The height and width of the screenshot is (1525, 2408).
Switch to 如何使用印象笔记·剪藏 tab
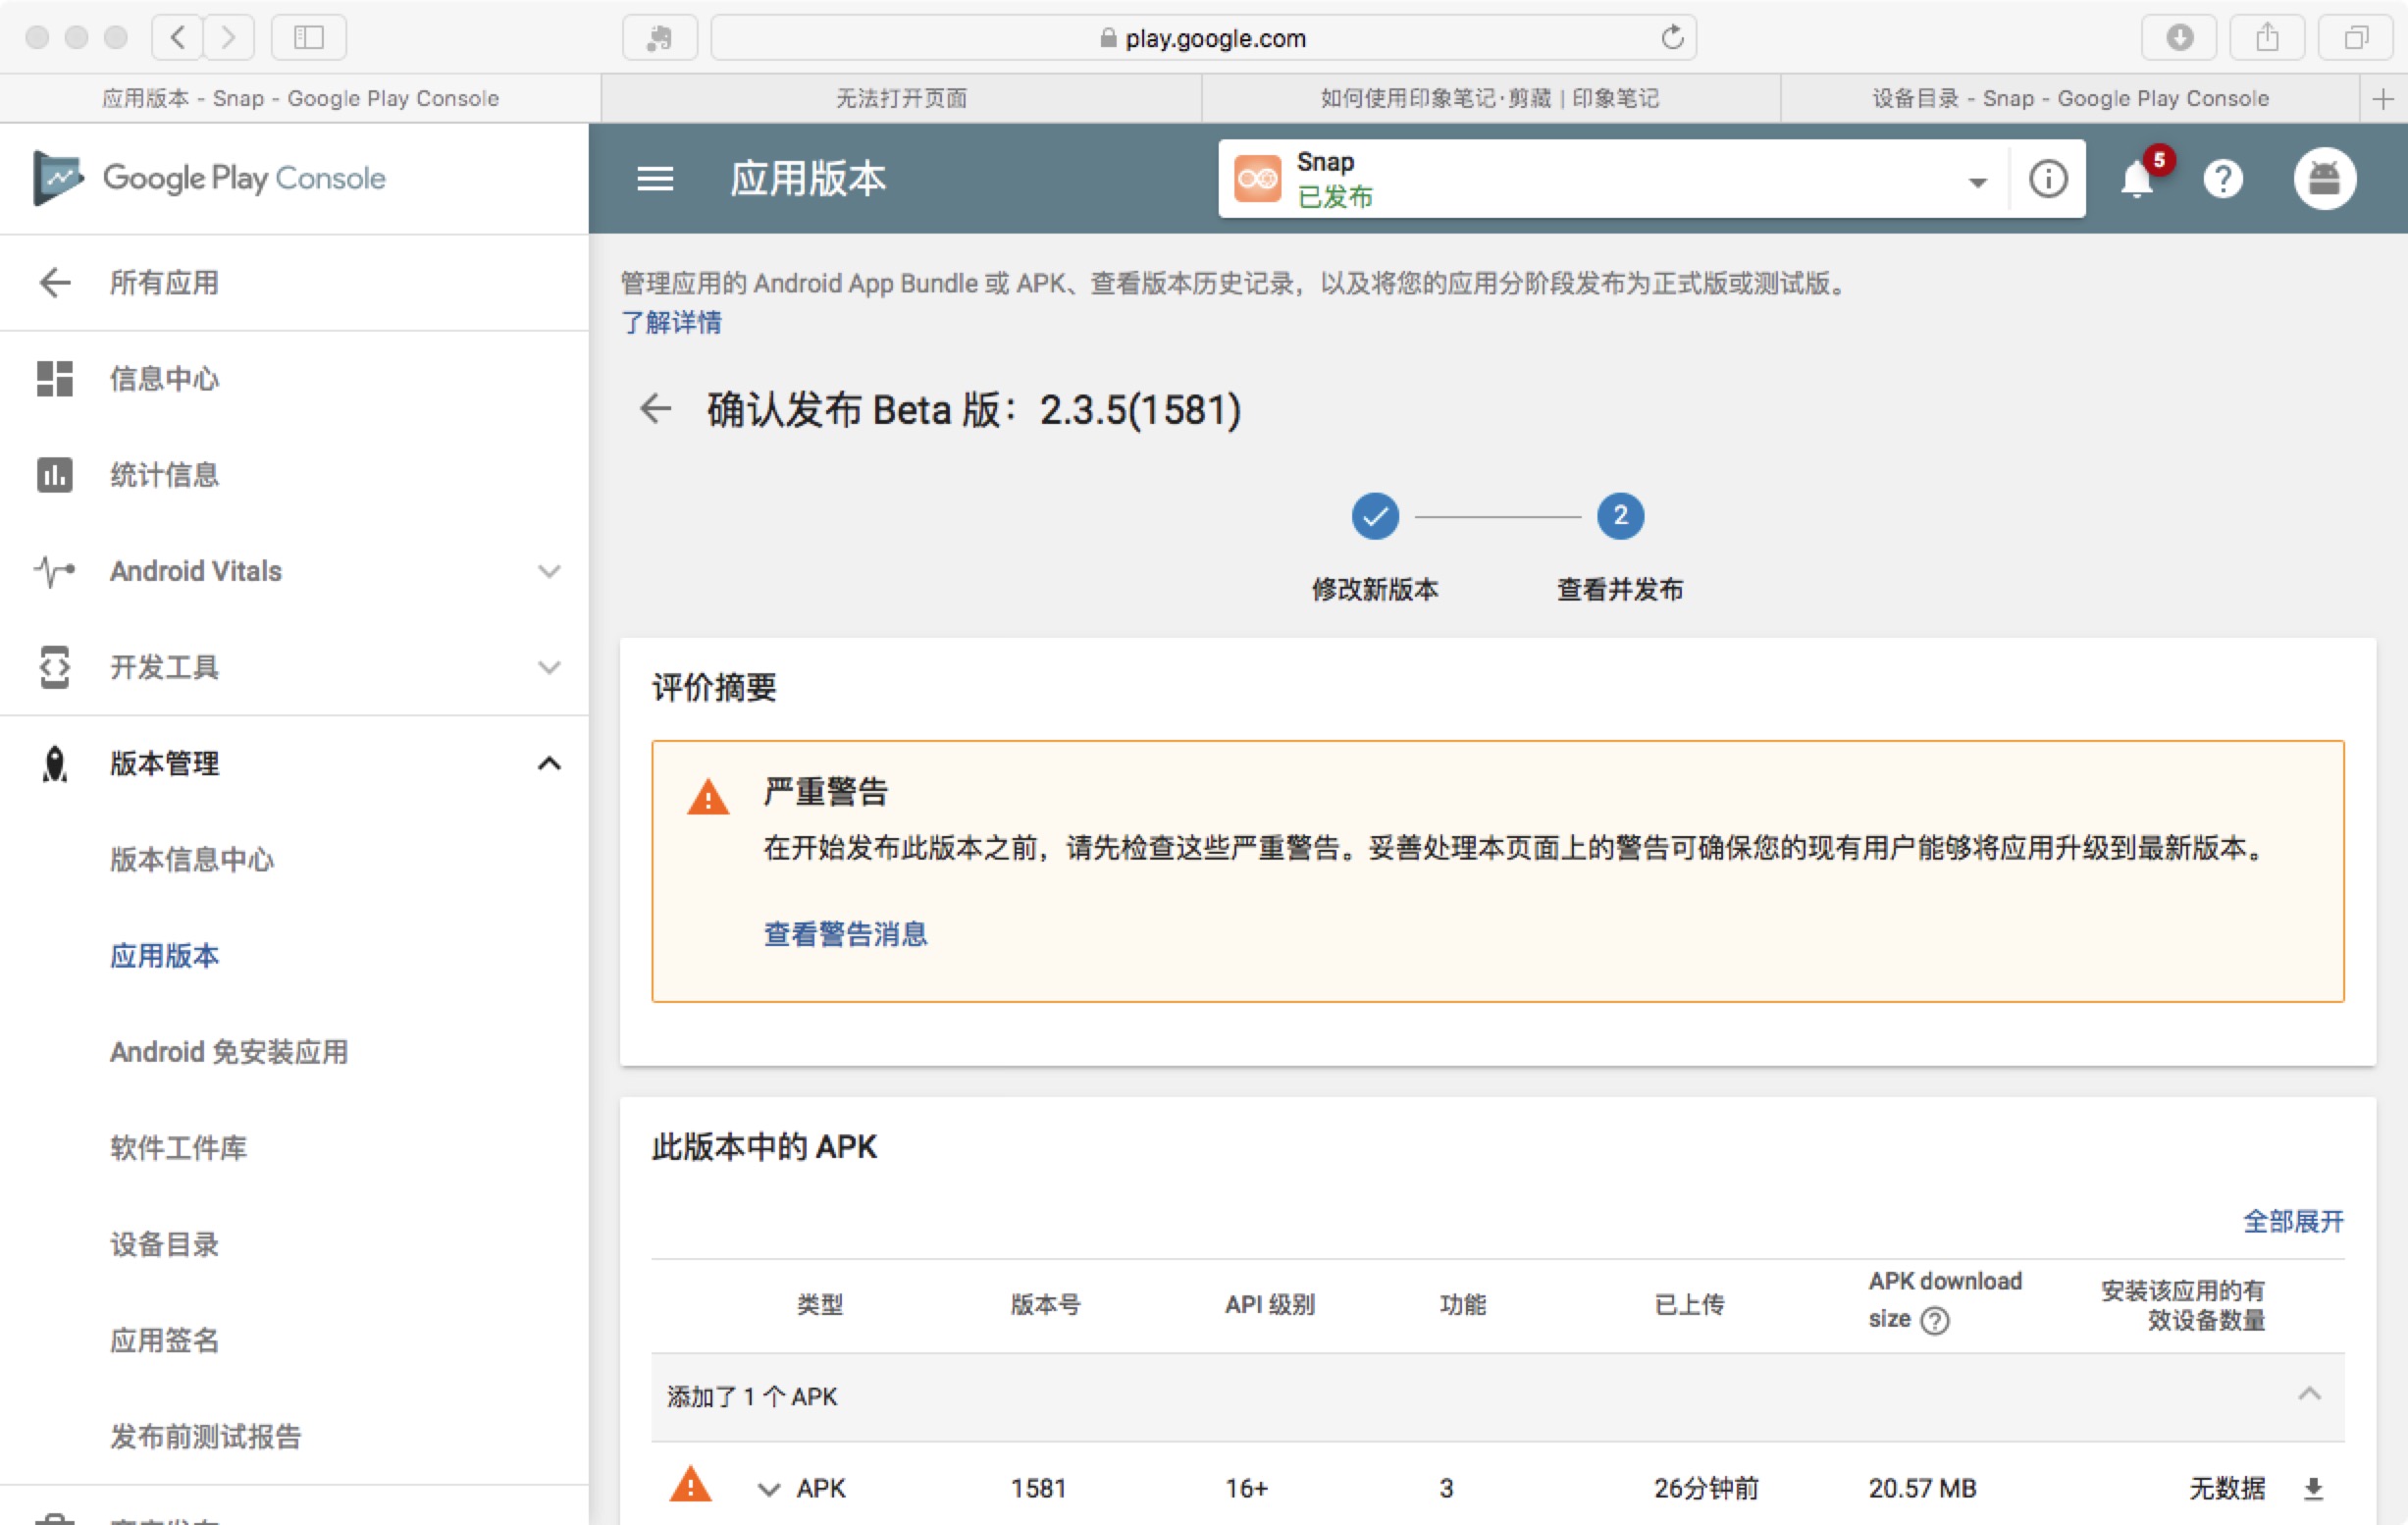click(x=1491, y=99)
